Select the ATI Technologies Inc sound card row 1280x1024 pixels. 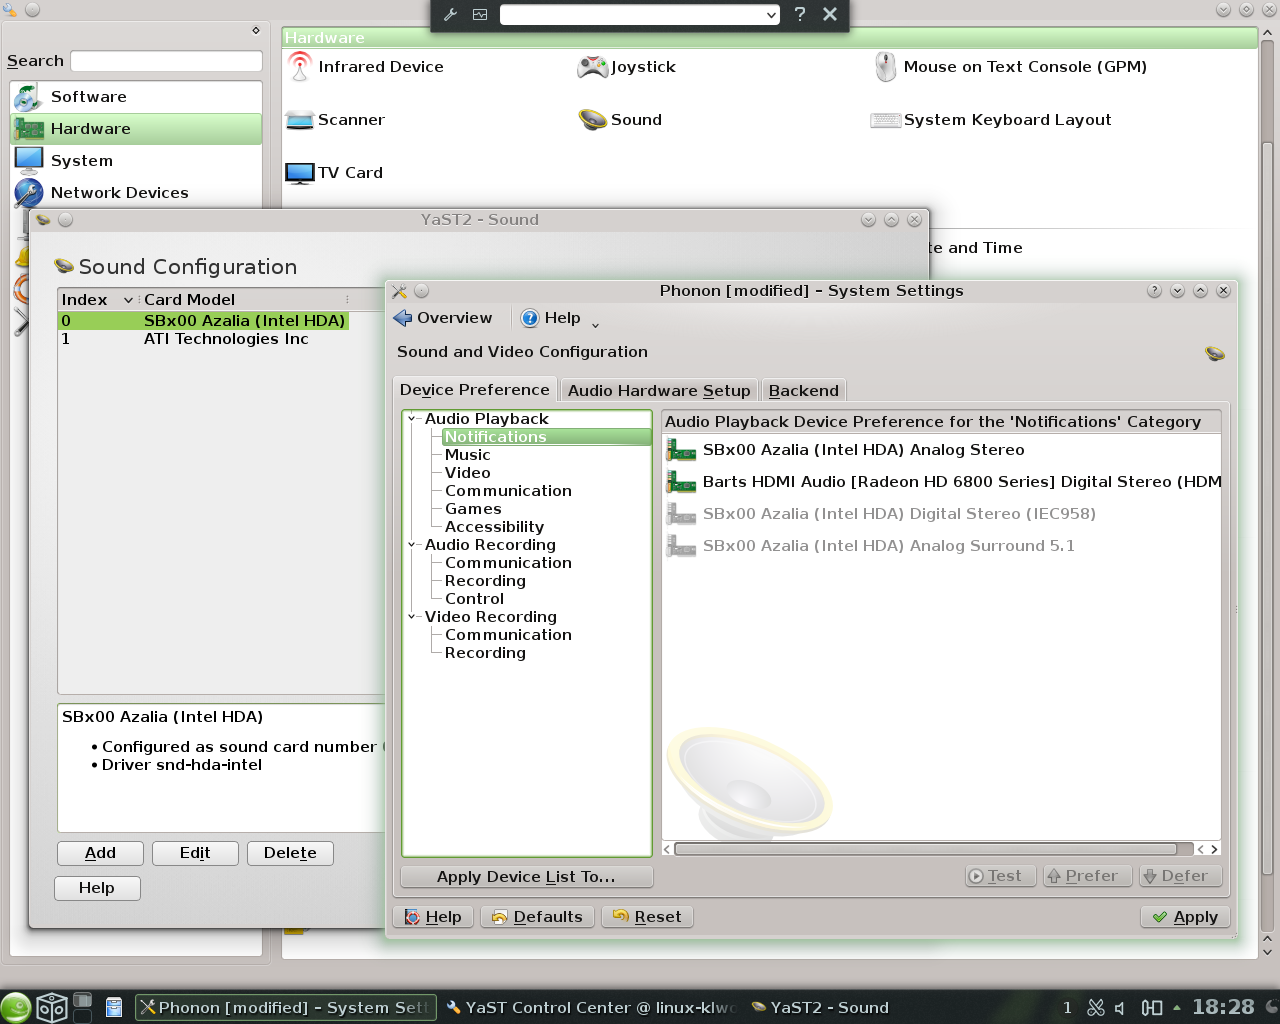point(225,339)
